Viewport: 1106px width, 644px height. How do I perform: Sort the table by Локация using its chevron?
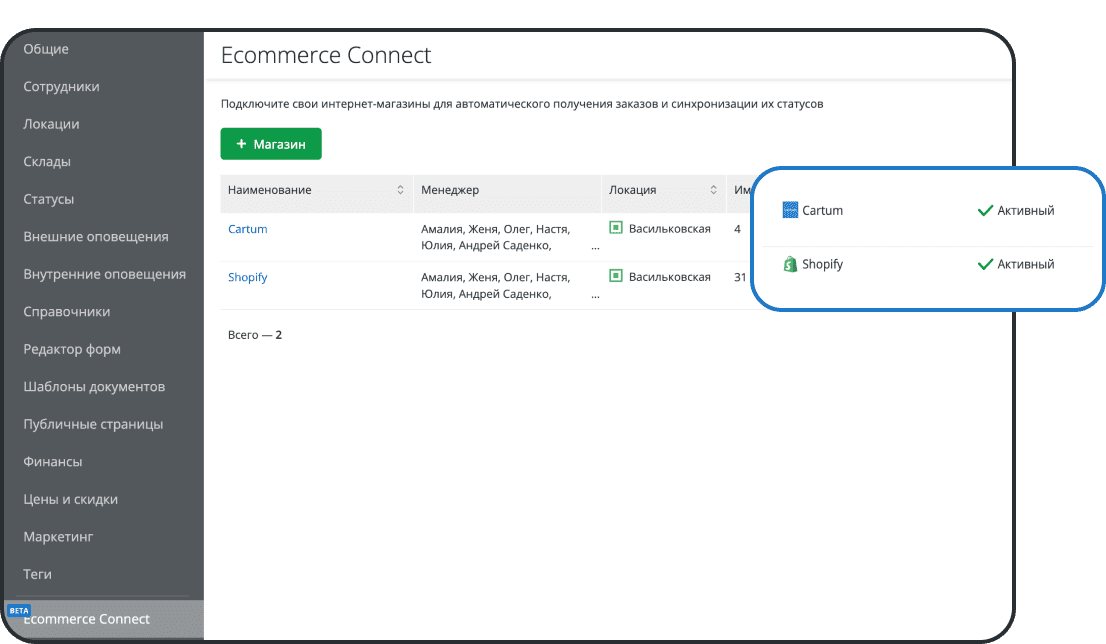pos(714,189)
